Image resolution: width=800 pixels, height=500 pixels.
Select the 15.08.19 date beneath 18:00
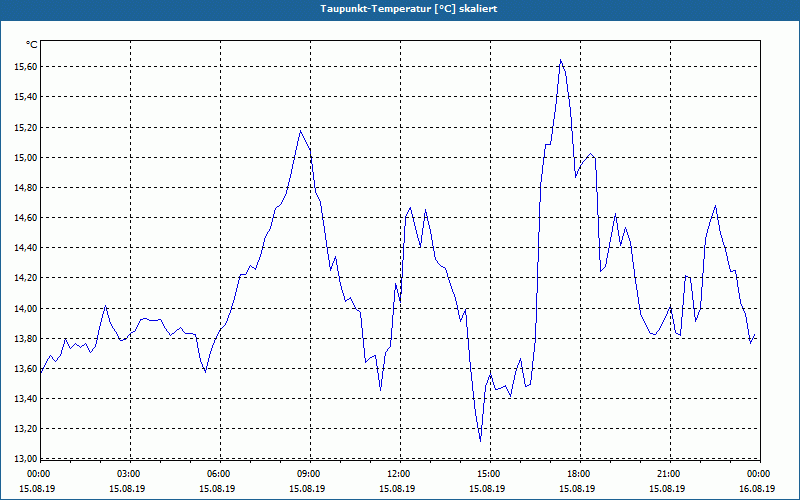(x=578, y=488)
